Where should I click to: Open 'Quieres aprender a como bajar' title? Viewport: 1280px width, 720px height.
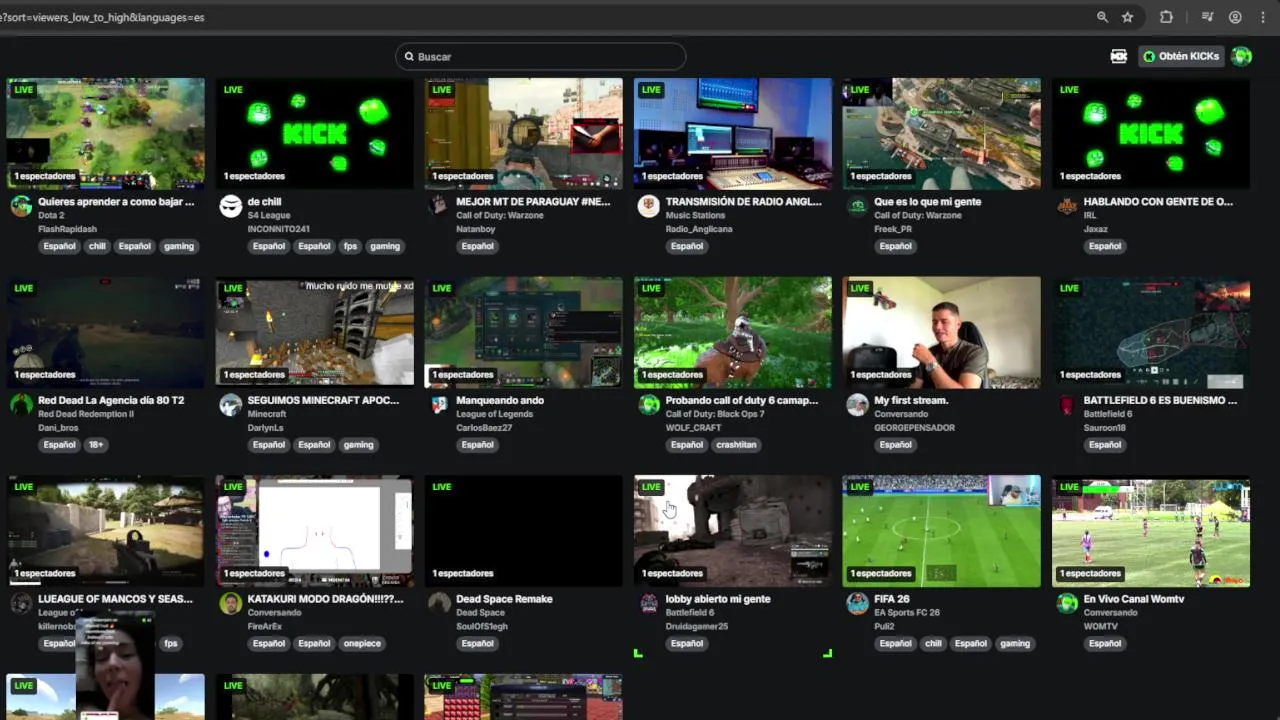coord(116,201)
